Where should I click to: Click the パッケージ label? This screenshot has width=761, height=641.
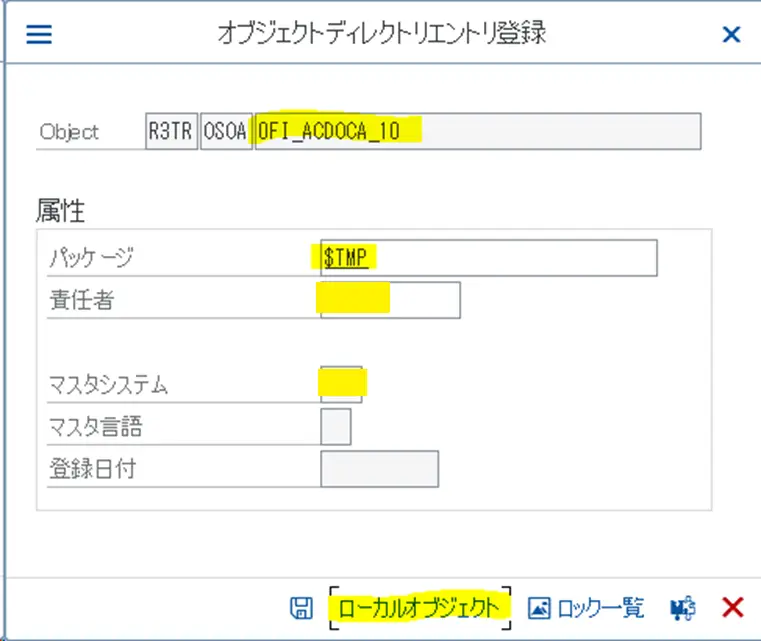coord(91,257)
